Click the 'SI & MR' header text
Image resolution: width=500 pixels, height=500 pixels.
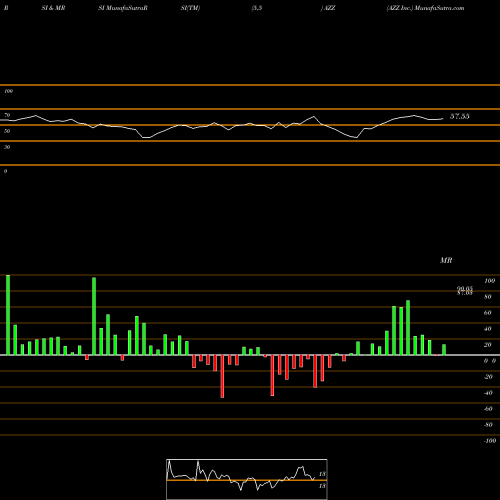click(53, 8)
